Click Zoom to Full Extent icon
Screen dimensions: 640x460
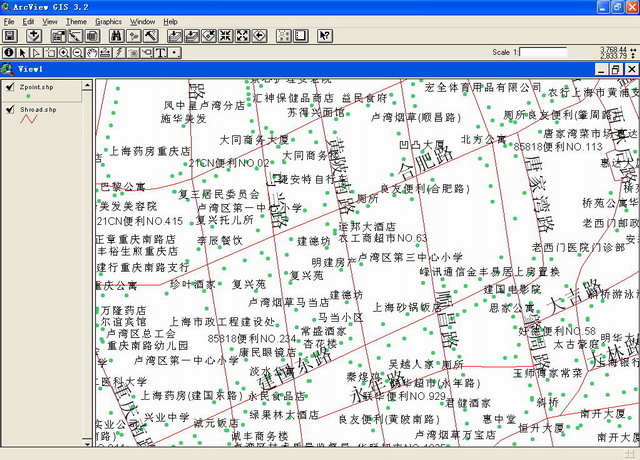(x=175, y=36)
